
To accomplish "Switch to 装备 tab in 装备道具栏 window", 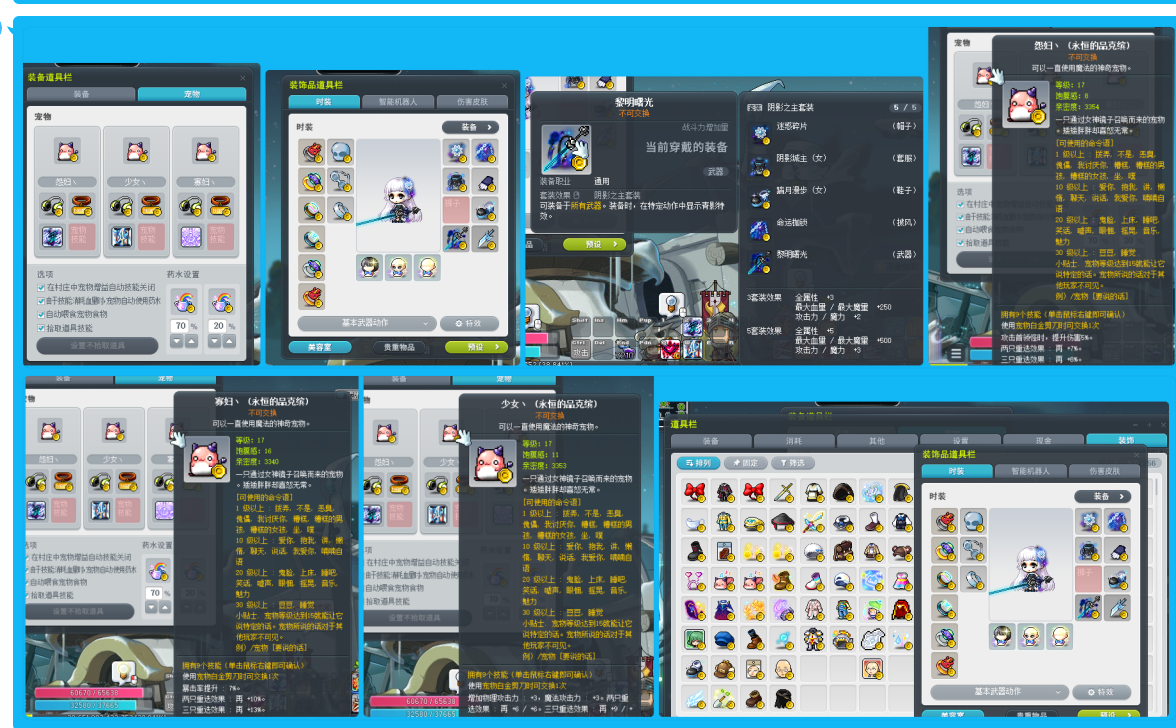I will tap(81, 94).
